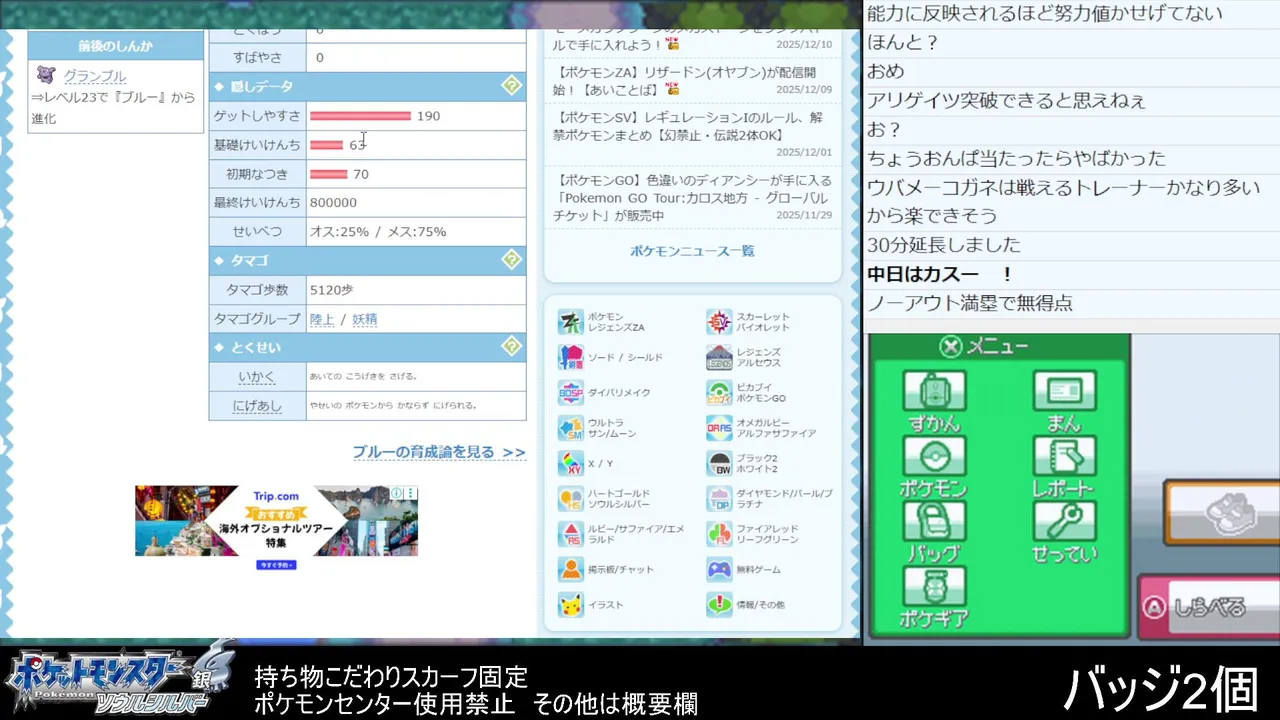1280x720 pixels.
Task: Click chat comment 中日はカスー
Action: (x=940, y=274)
